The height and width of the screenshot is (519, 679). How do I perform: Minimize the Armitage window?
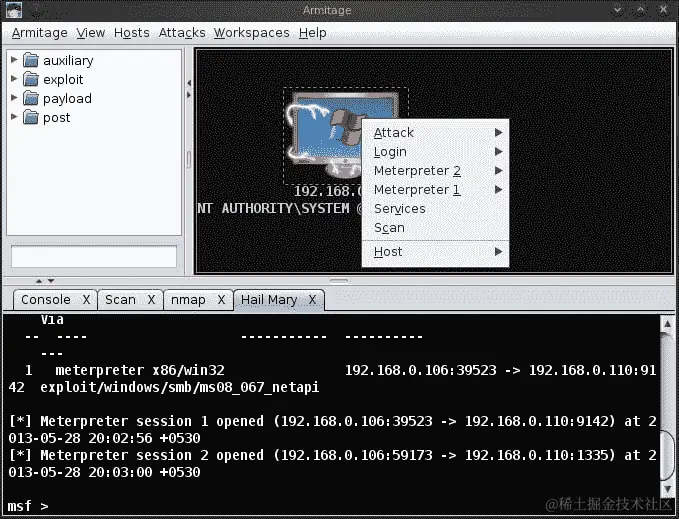tap(618, 10)
